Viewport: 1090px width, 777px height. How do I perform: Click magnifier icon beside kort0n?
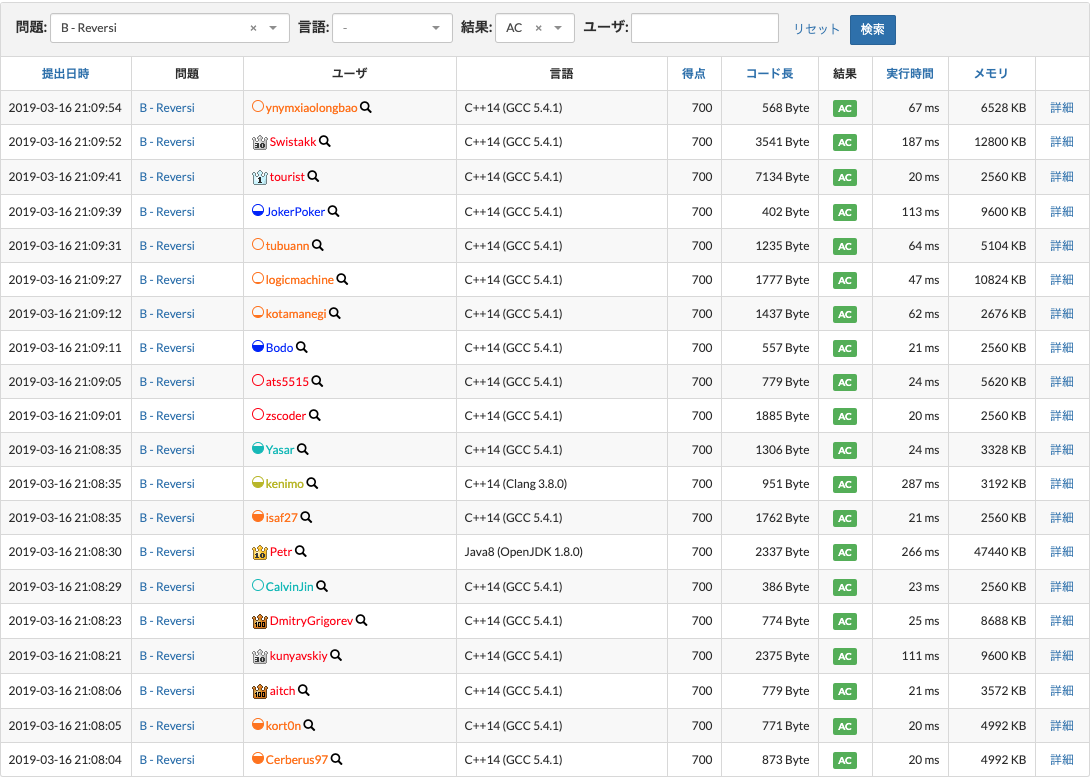point(309,726)
